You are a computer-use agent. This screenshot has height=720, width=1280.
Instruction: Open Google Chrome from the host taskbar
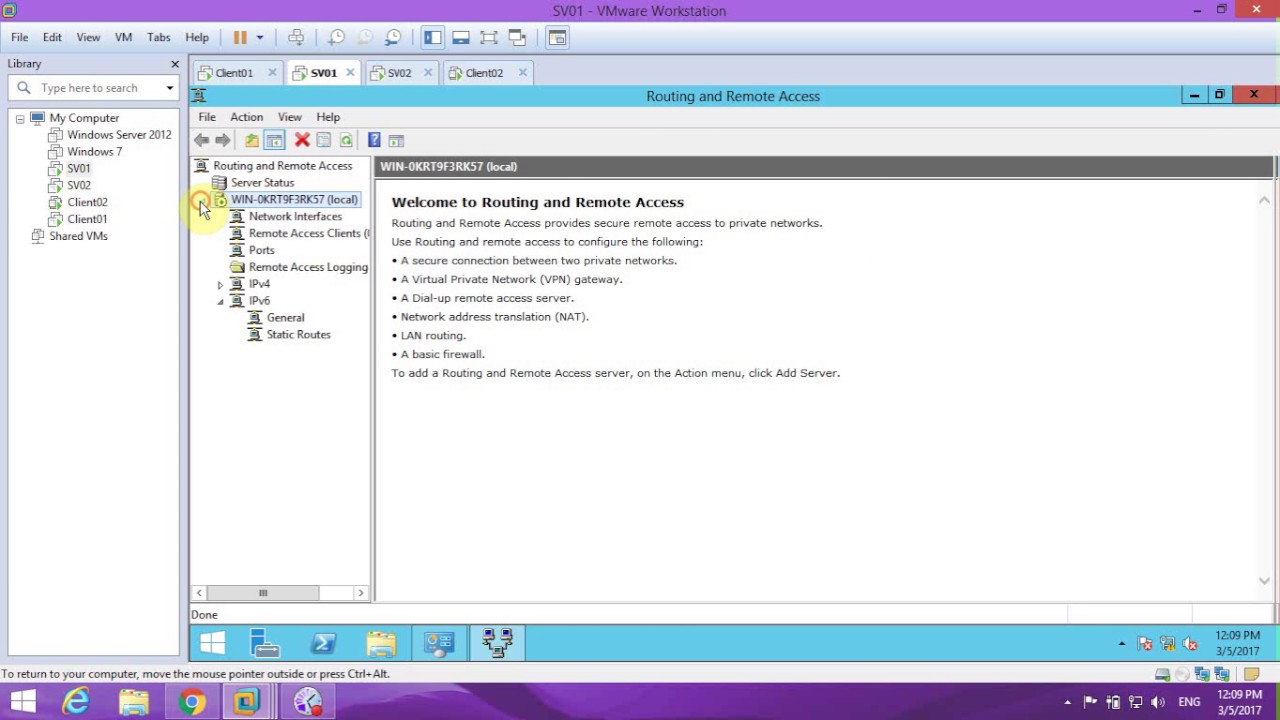[192, 702]
